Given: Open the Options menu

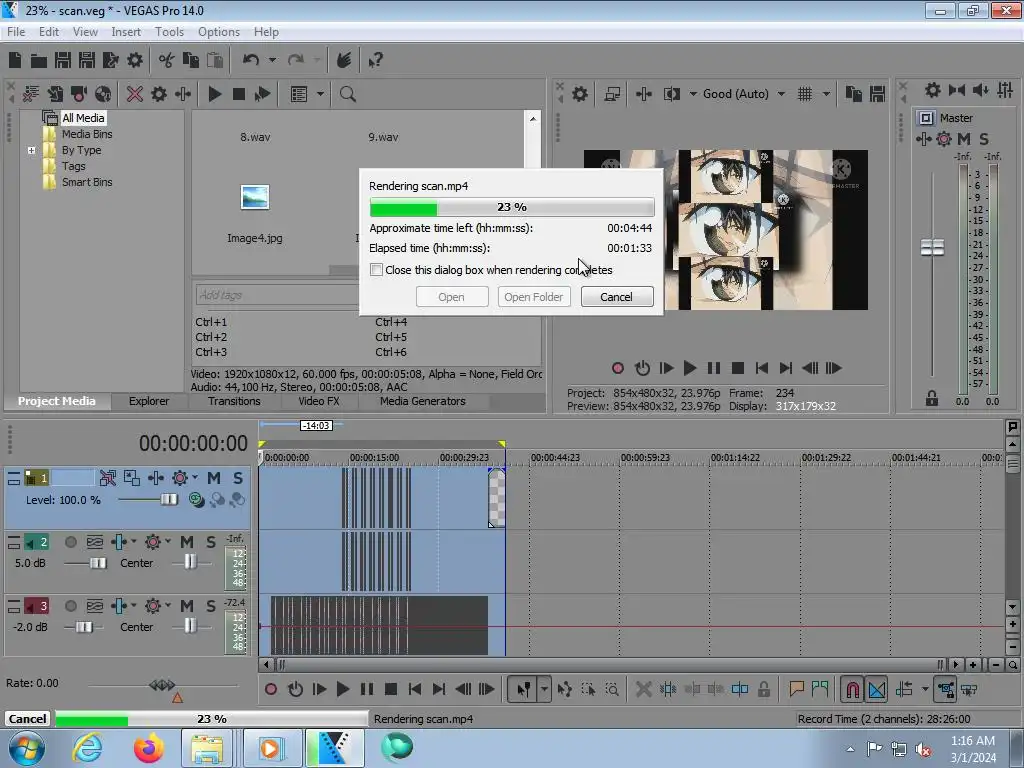Looking at the screenshot, I should coord(219,32).
